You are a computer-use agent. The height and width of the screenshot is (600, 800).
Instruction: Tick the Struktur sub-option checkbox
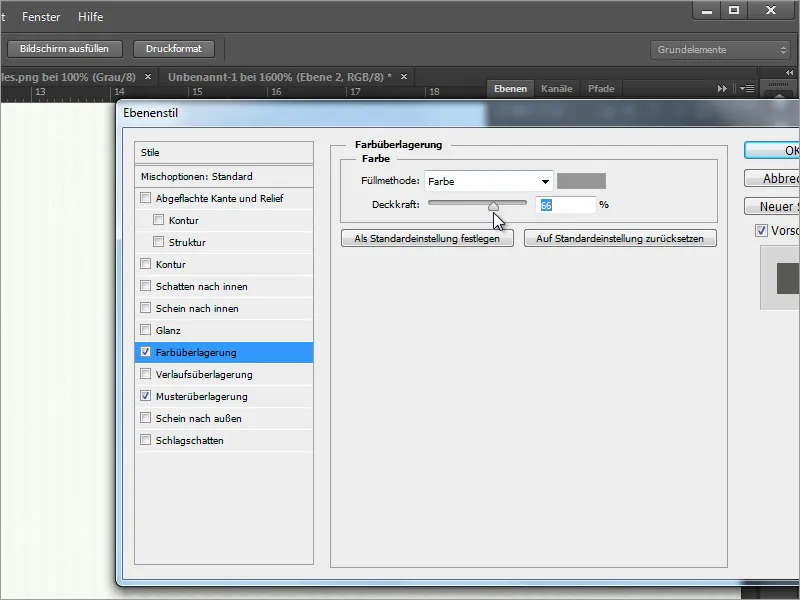[159, 241]
